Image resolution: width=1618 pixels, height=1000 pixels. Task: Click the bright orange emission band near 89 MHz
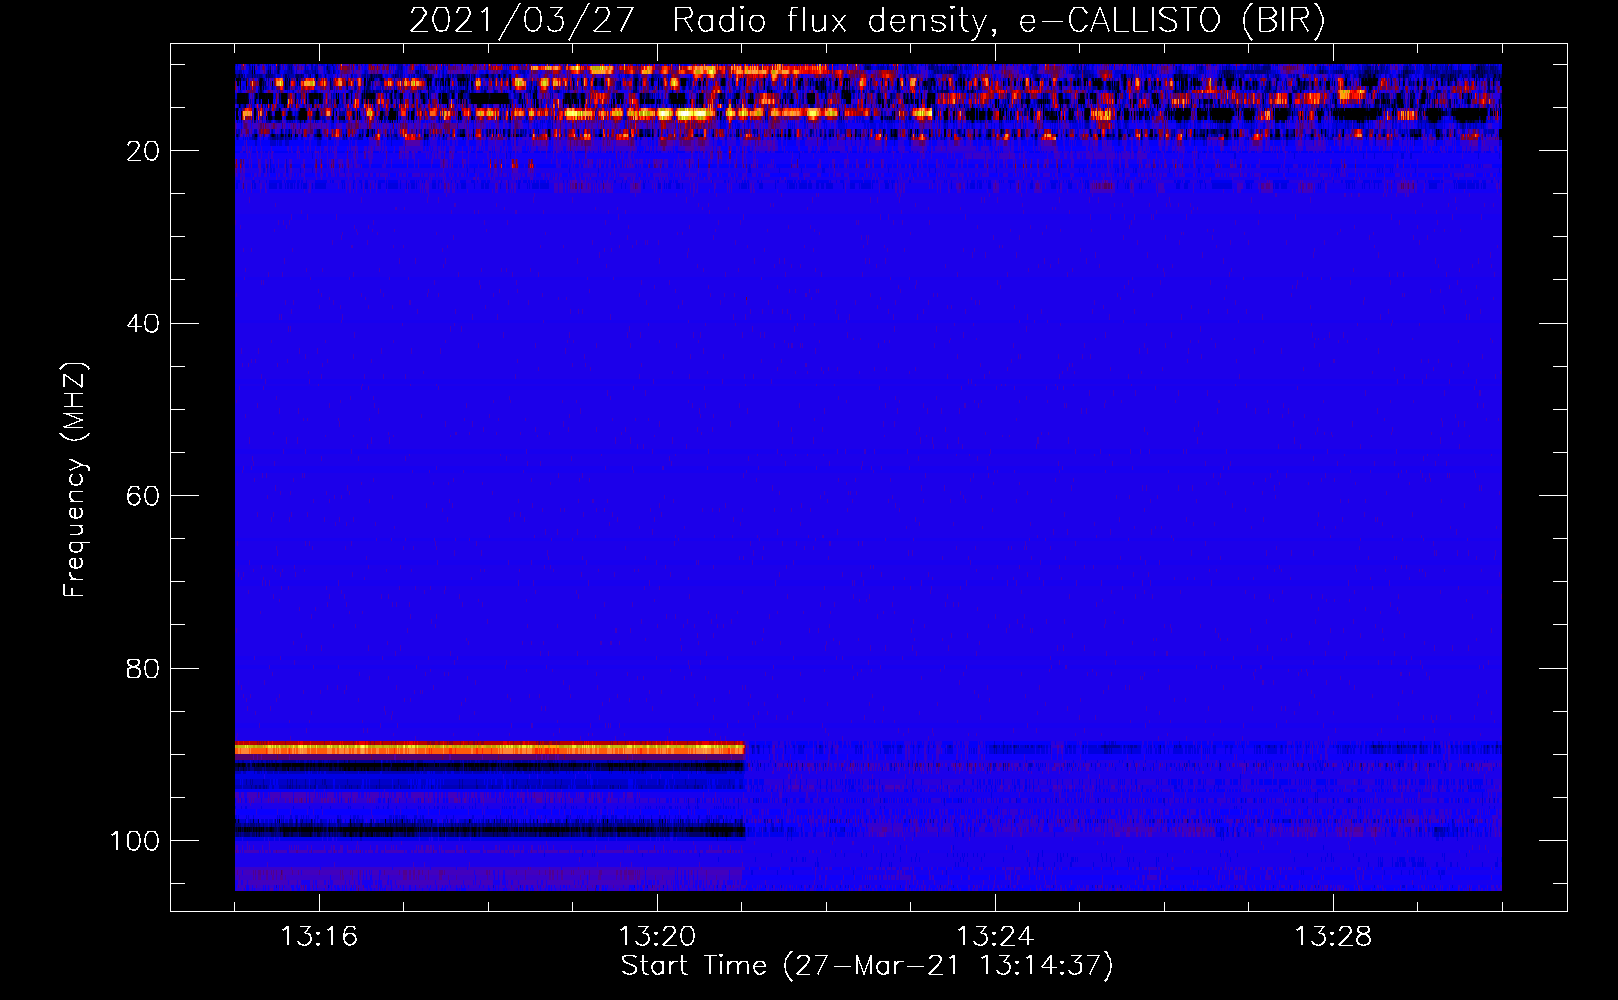pos(490,749)
